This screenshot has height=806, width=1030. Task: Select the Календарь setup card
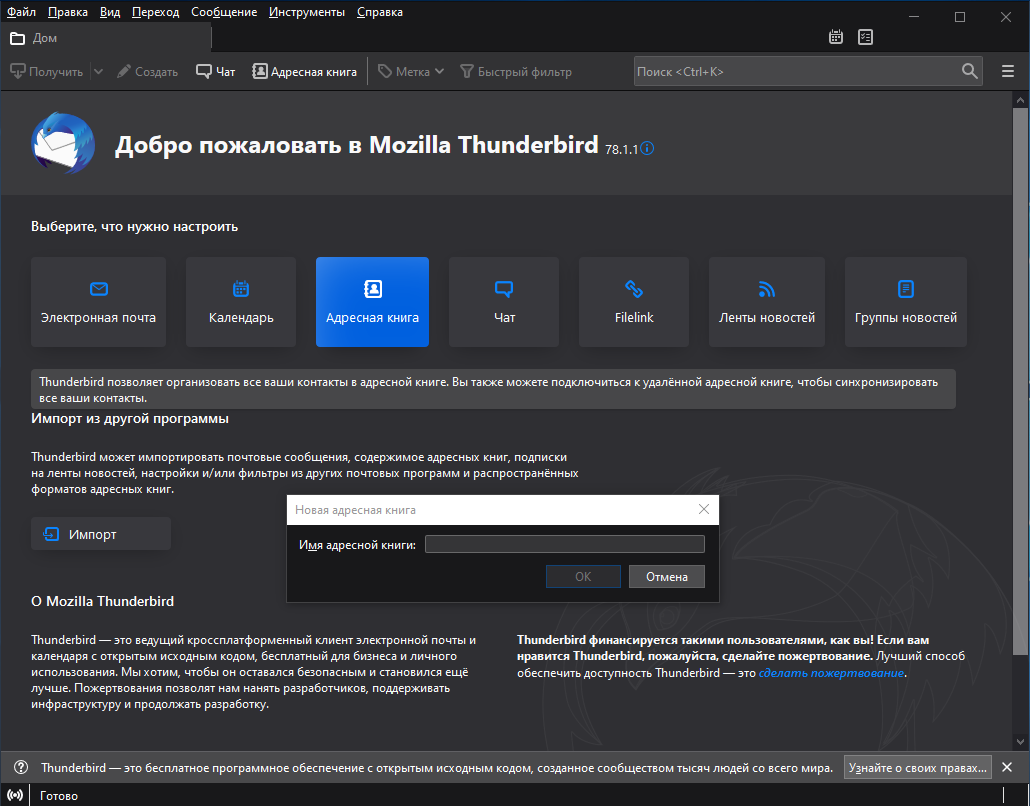pos(241,302)
